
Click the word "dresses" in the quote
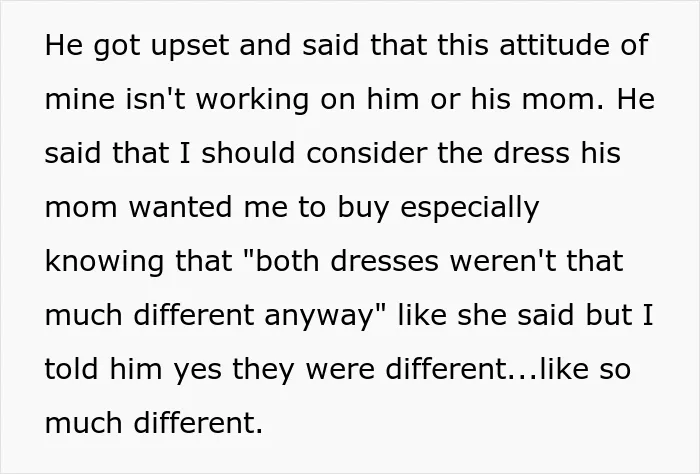pyautogui.click(x=384, y=261)
